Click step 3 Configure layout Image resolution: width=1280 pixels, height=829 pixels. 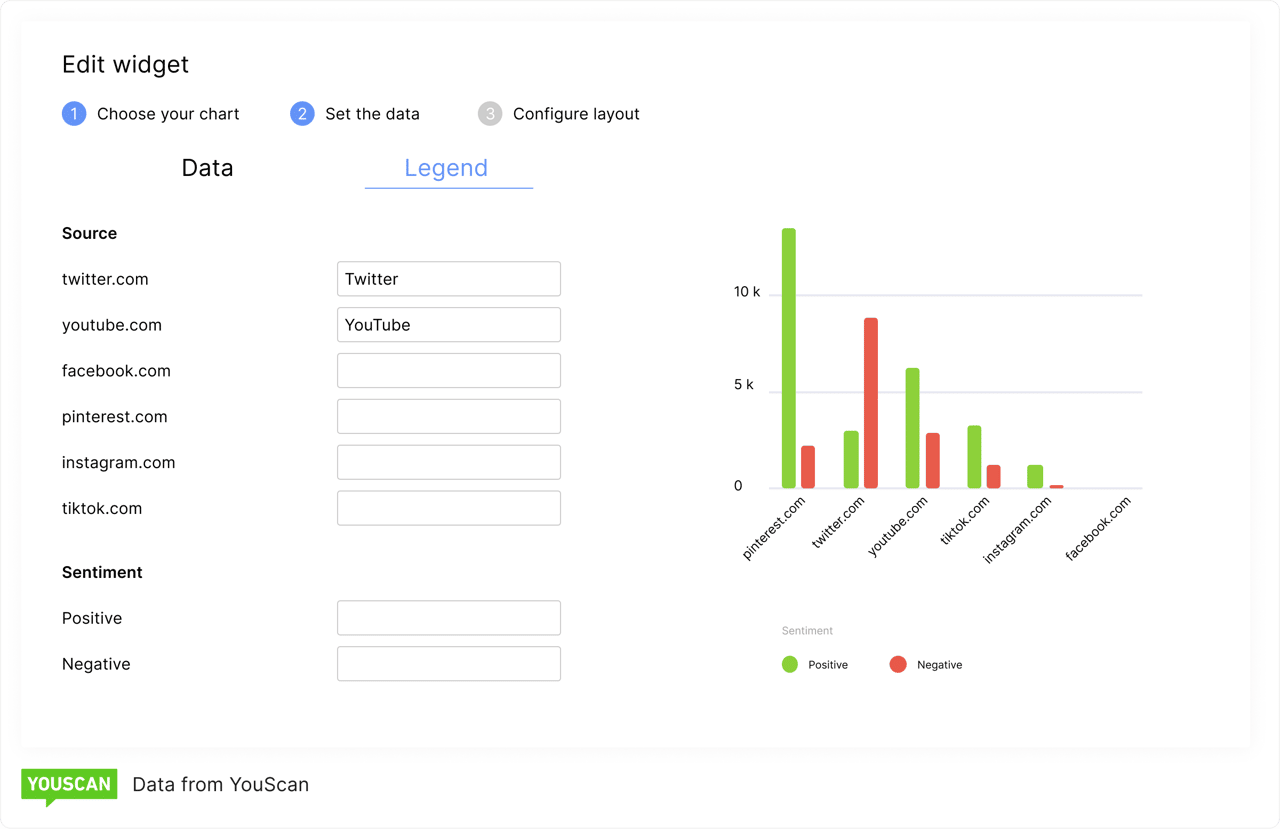(559, 113)
